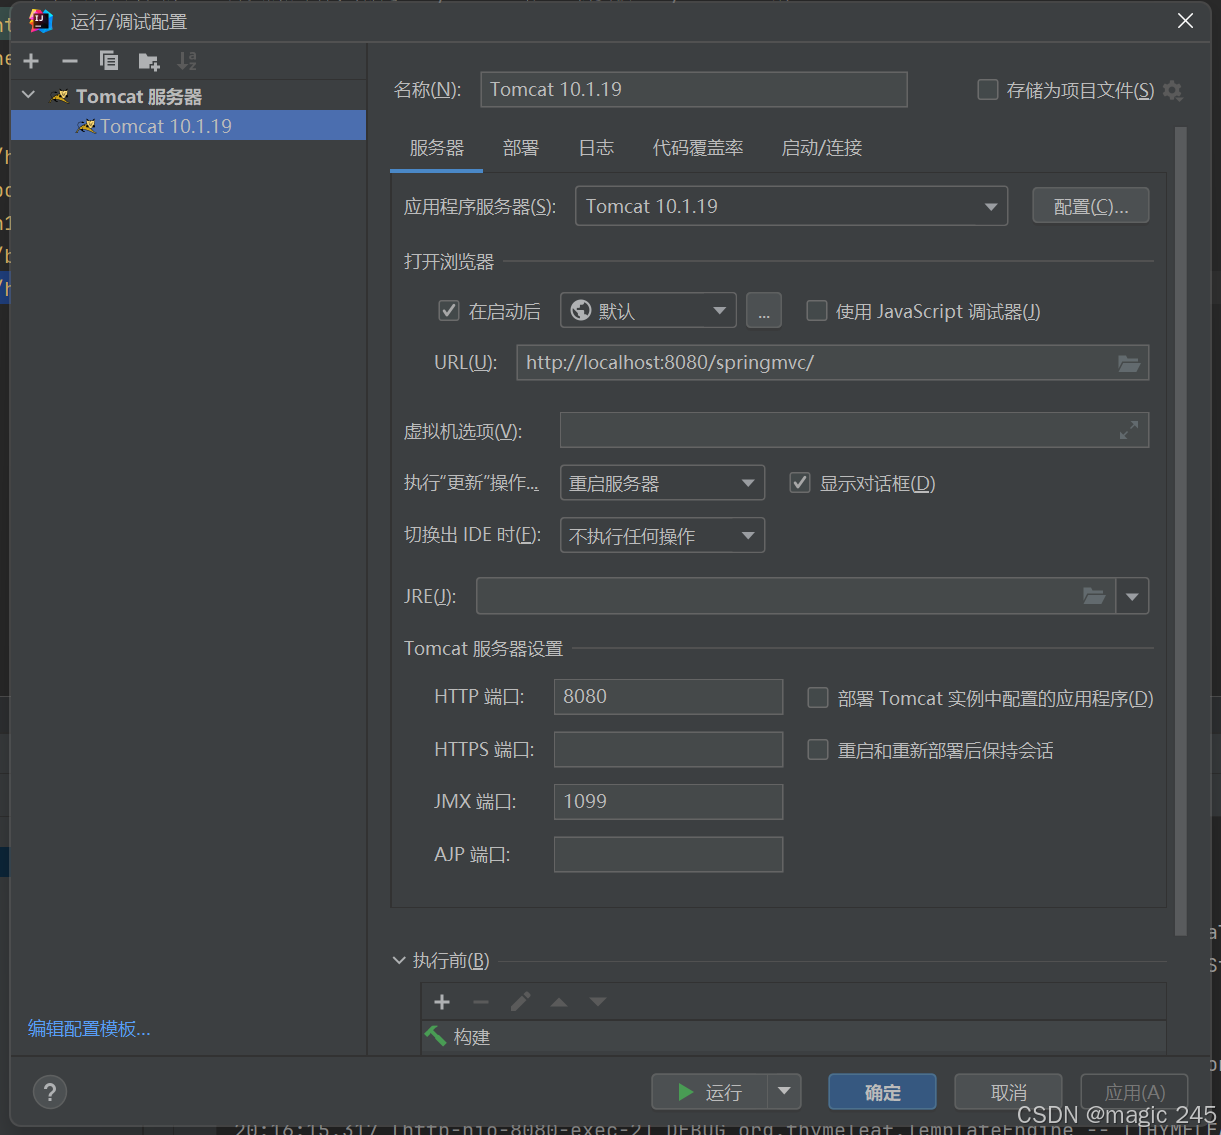Move the before-launch task down
The width and height of the screenshot is (1221, 1135).
598,1002
